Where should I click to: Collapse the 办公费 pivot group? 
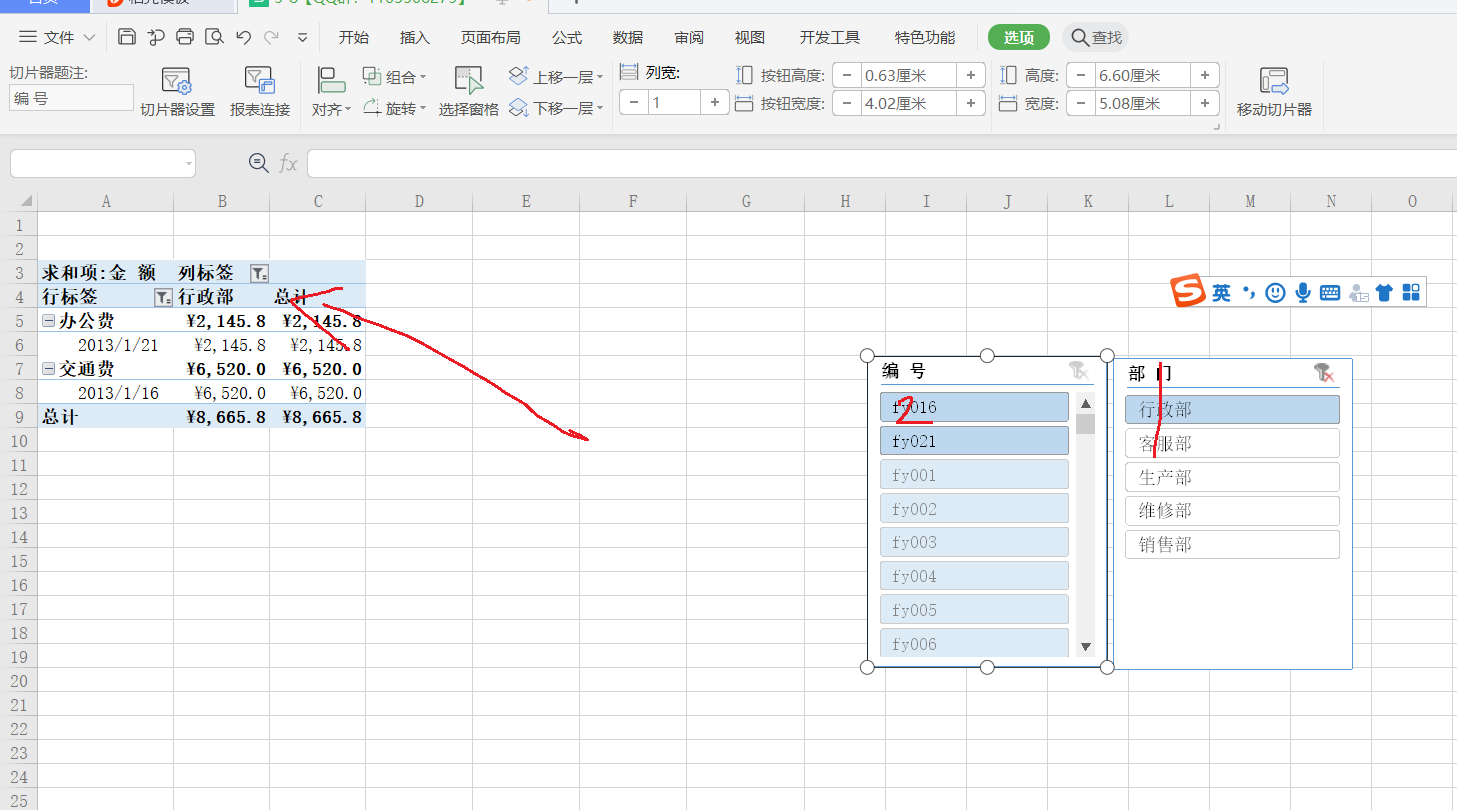coord(48,321)
